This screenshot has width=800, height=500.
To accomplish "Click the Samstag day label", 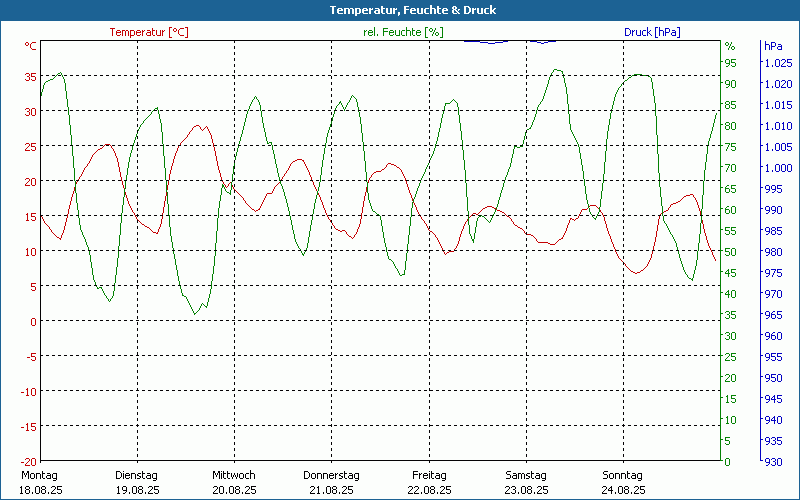I will [x=526, y=475].
